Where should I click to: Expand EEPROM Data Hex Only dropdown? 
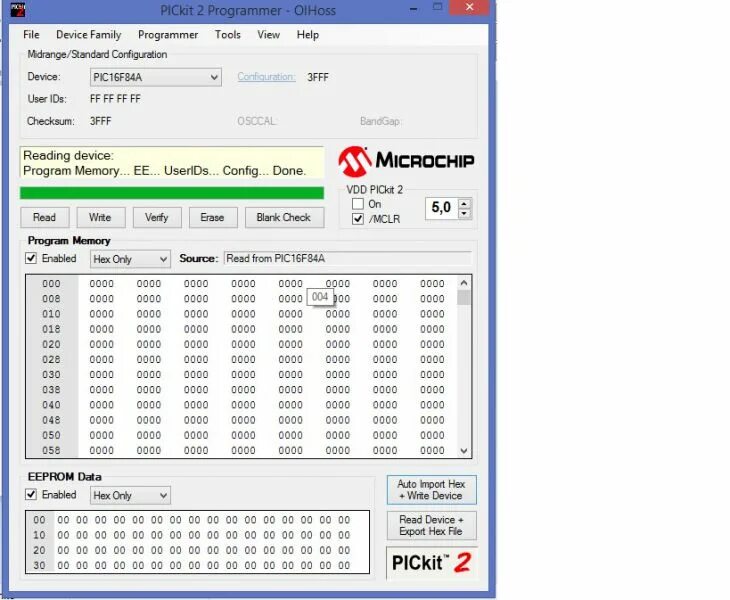130,495
